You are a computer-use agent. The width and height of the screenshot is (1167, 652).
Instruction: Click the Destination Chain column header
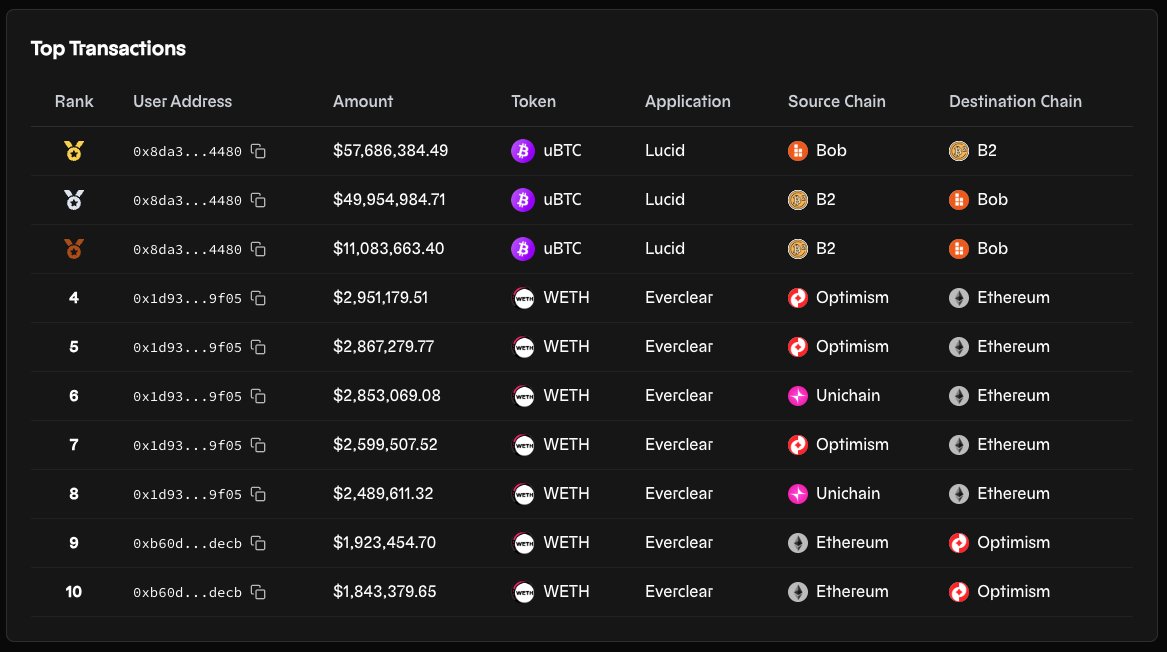pyautogui.click(x=1015, y=101)
